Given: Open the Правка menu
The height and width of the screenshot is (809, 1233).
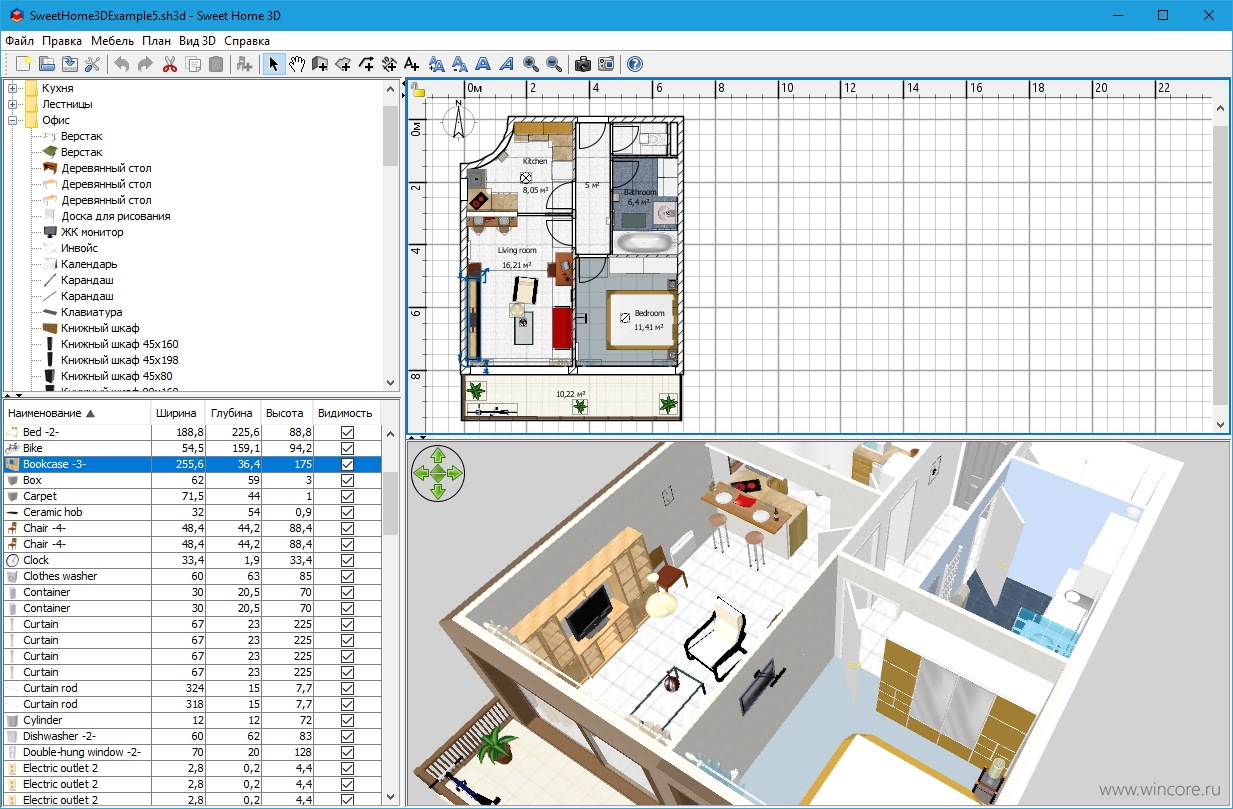Looking at the screenshot, I should coord(62,41).
